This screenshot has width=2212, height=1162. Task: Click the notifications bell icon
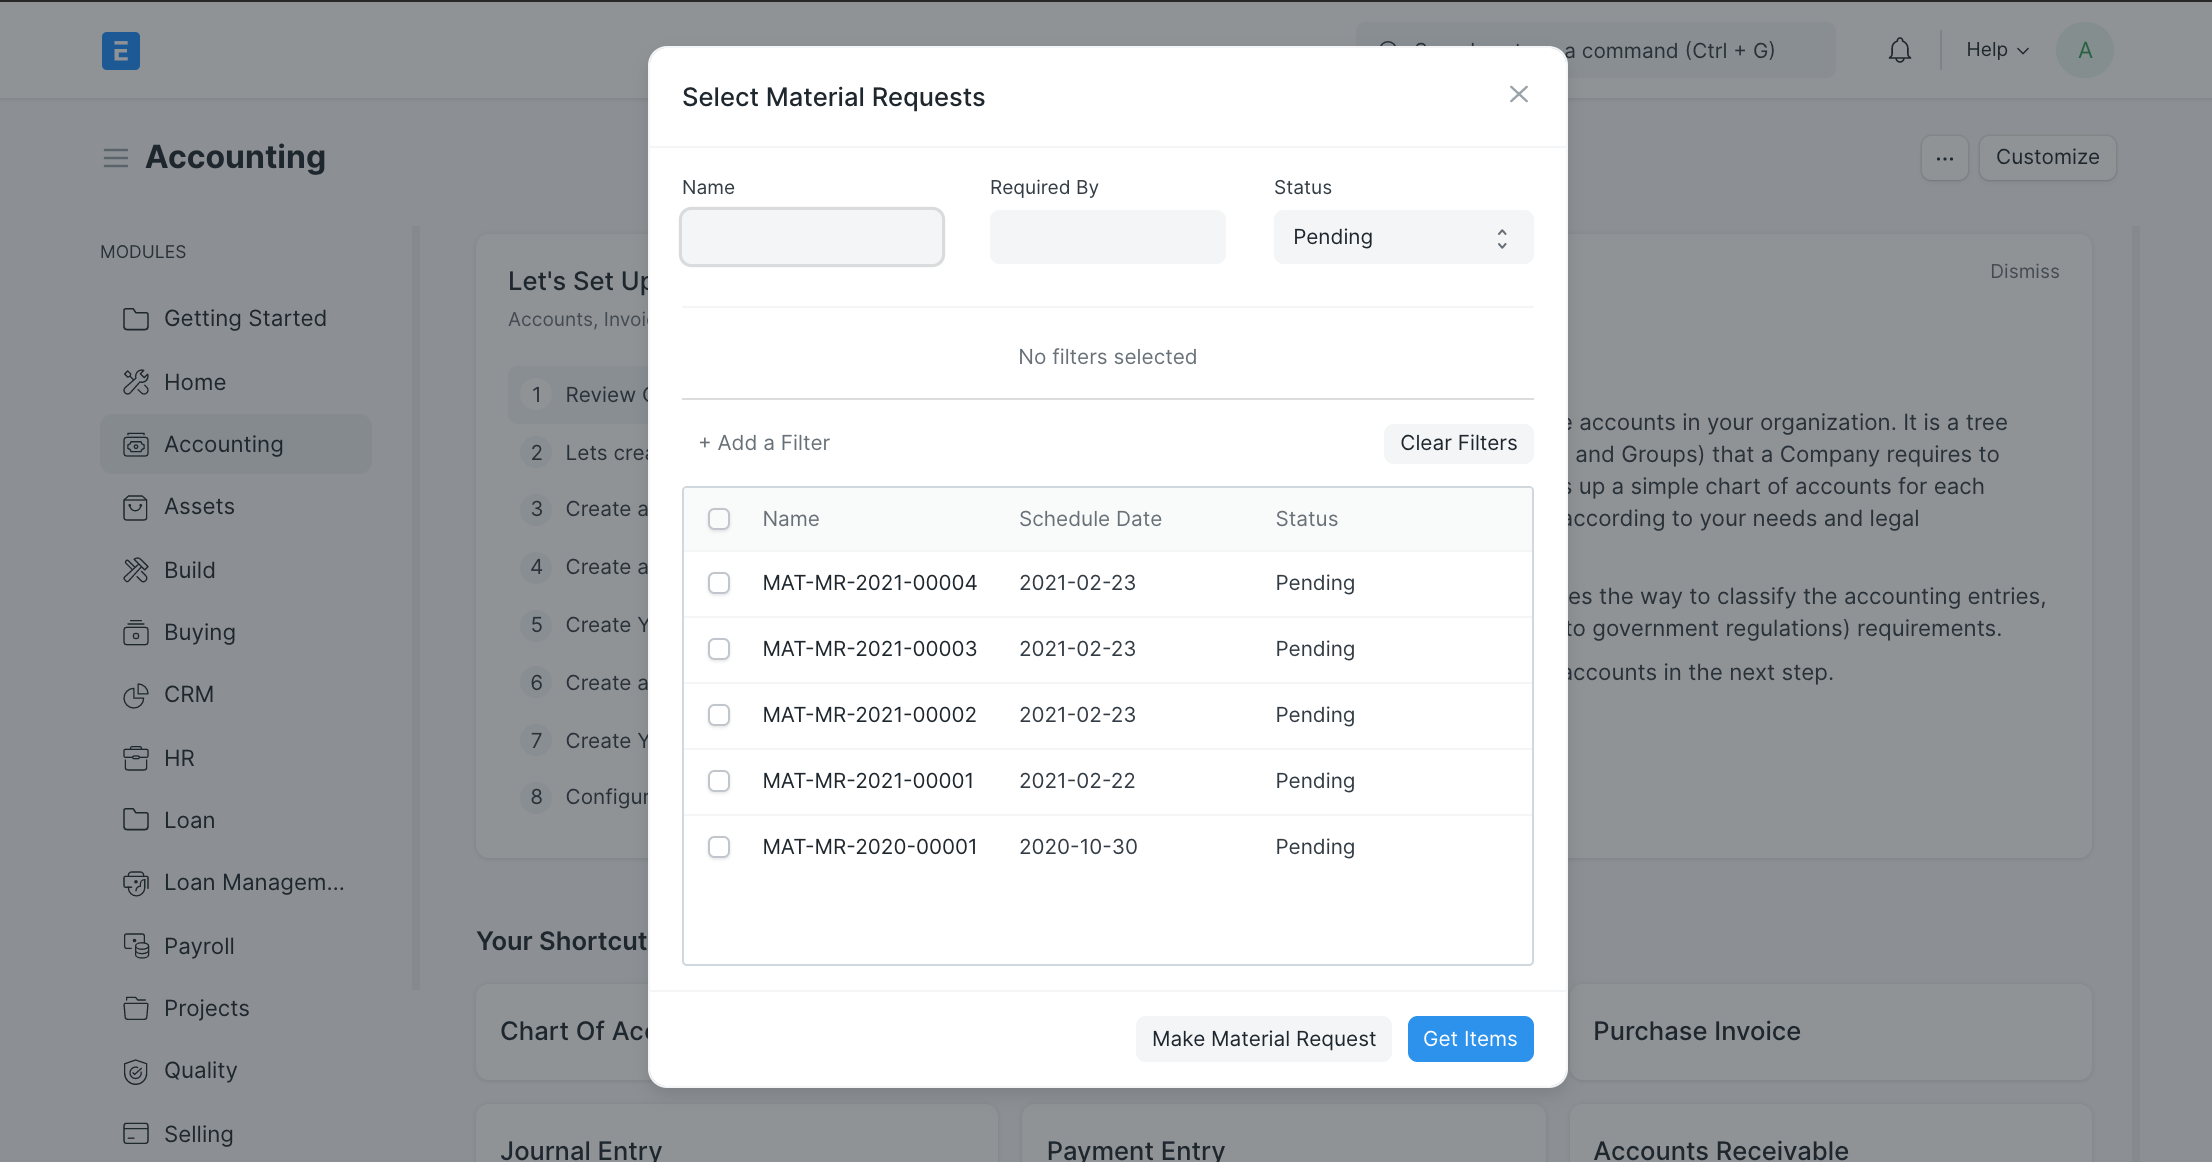coord(1899,50)
